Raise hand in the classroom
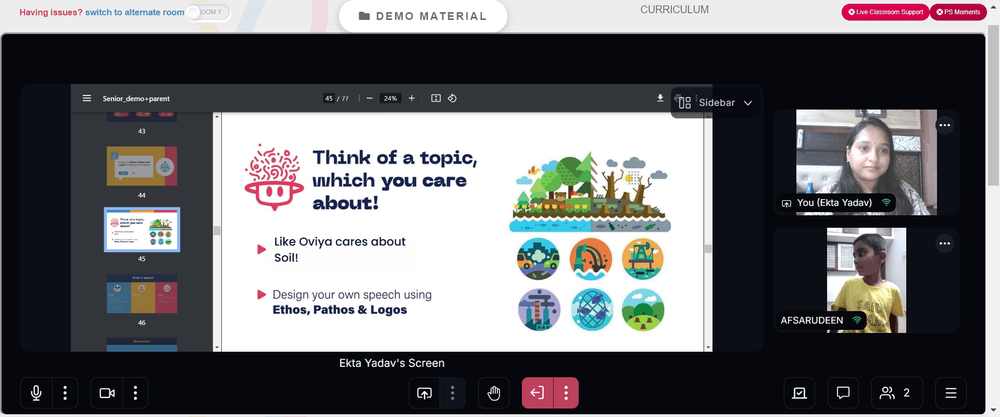 click(494, 393)
